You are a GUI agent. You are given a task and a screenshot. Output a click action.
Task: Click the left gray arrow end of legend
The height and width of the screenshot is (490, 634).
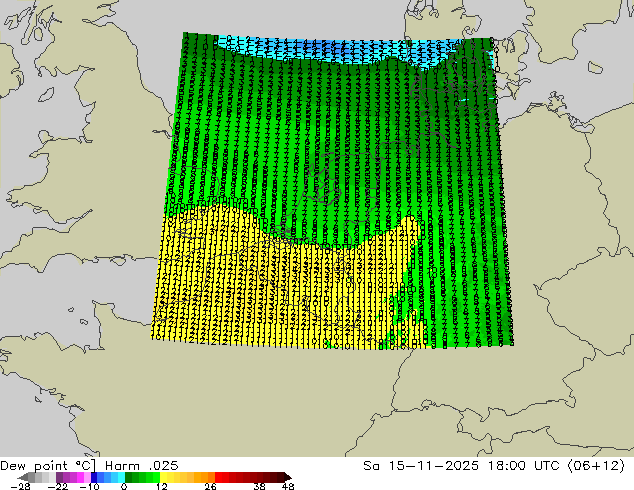23,477
